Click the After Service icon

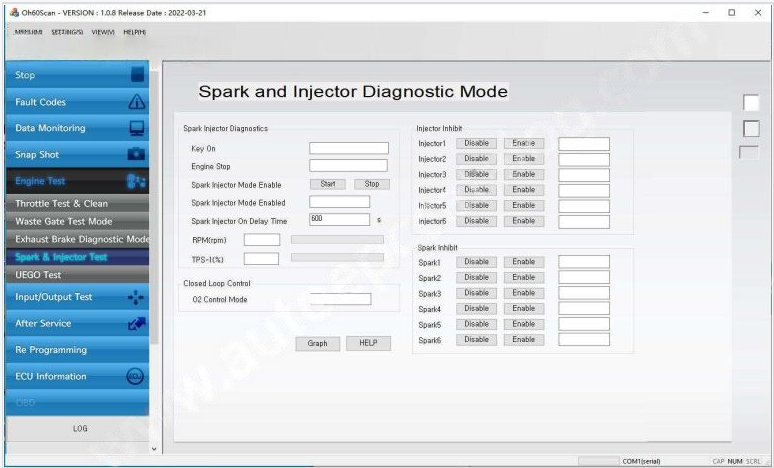pyautogui.click(x=138, y=324)
